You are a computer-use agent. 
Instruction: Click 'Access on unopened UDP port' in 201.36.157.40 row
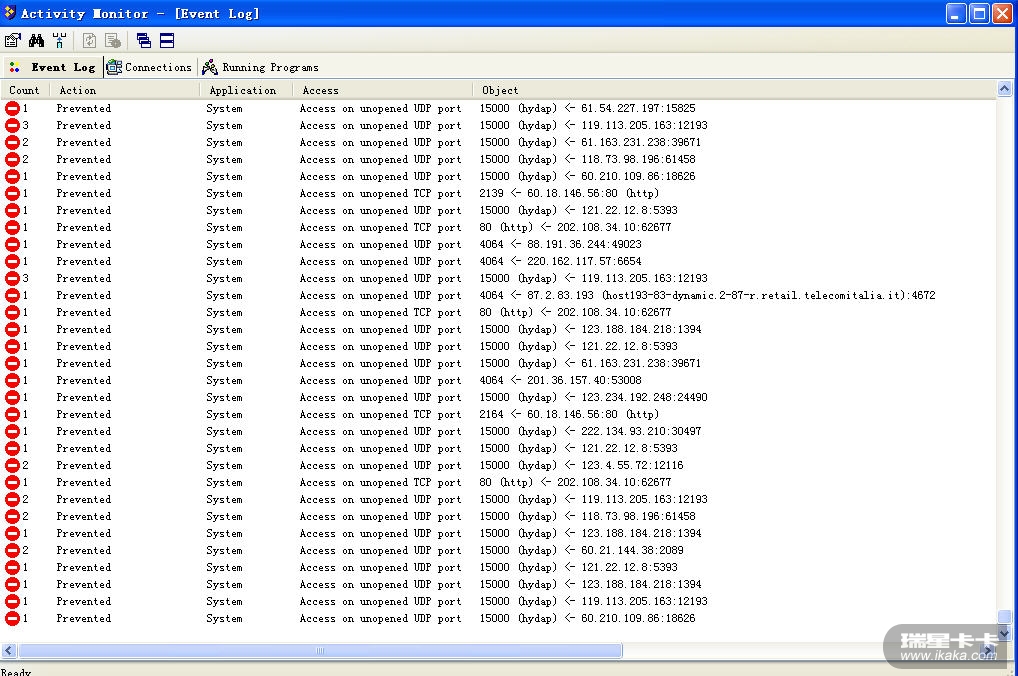click(380, 381)
